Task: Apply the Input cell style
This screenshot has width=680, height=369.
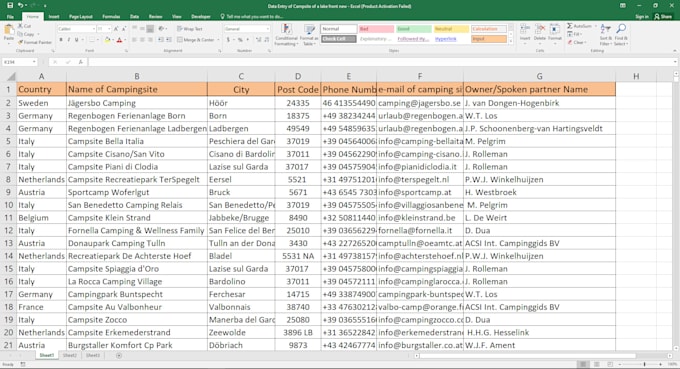Action: coord(489,39)
